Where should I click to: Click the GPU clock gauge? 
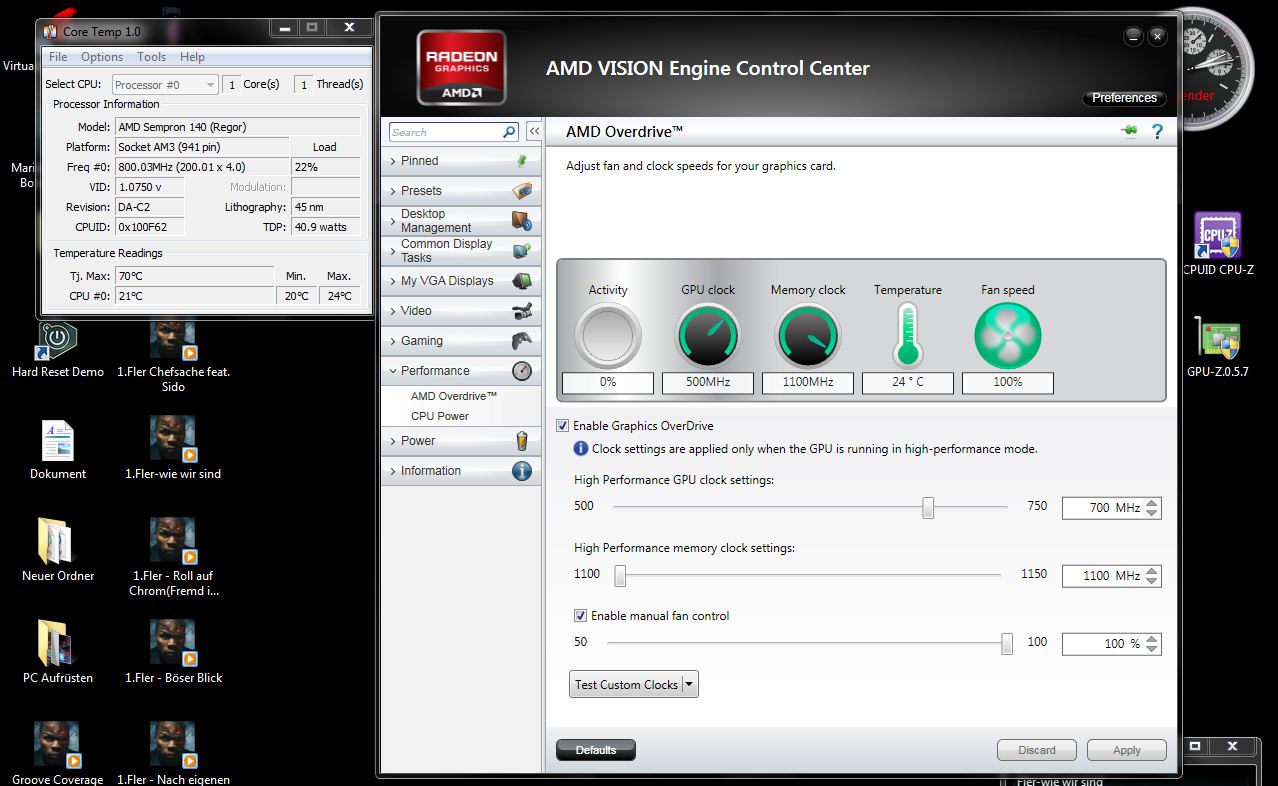pos(708,336)
